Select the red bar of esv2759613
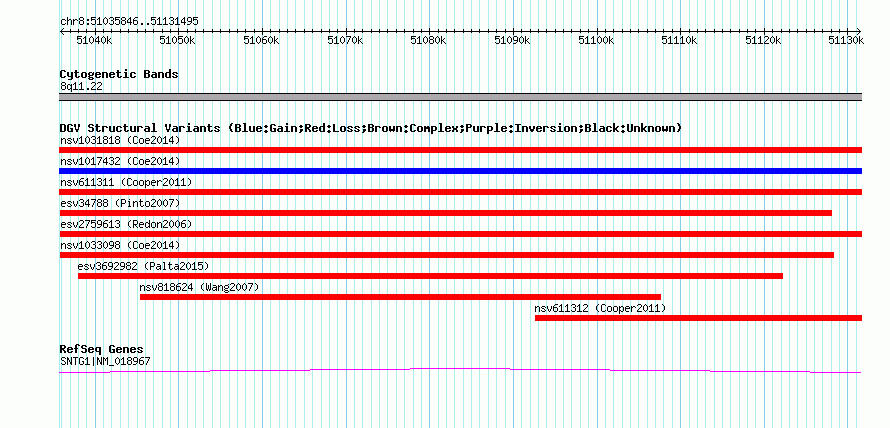This screenshot has width=890, height=428. (x=460, y=234)
